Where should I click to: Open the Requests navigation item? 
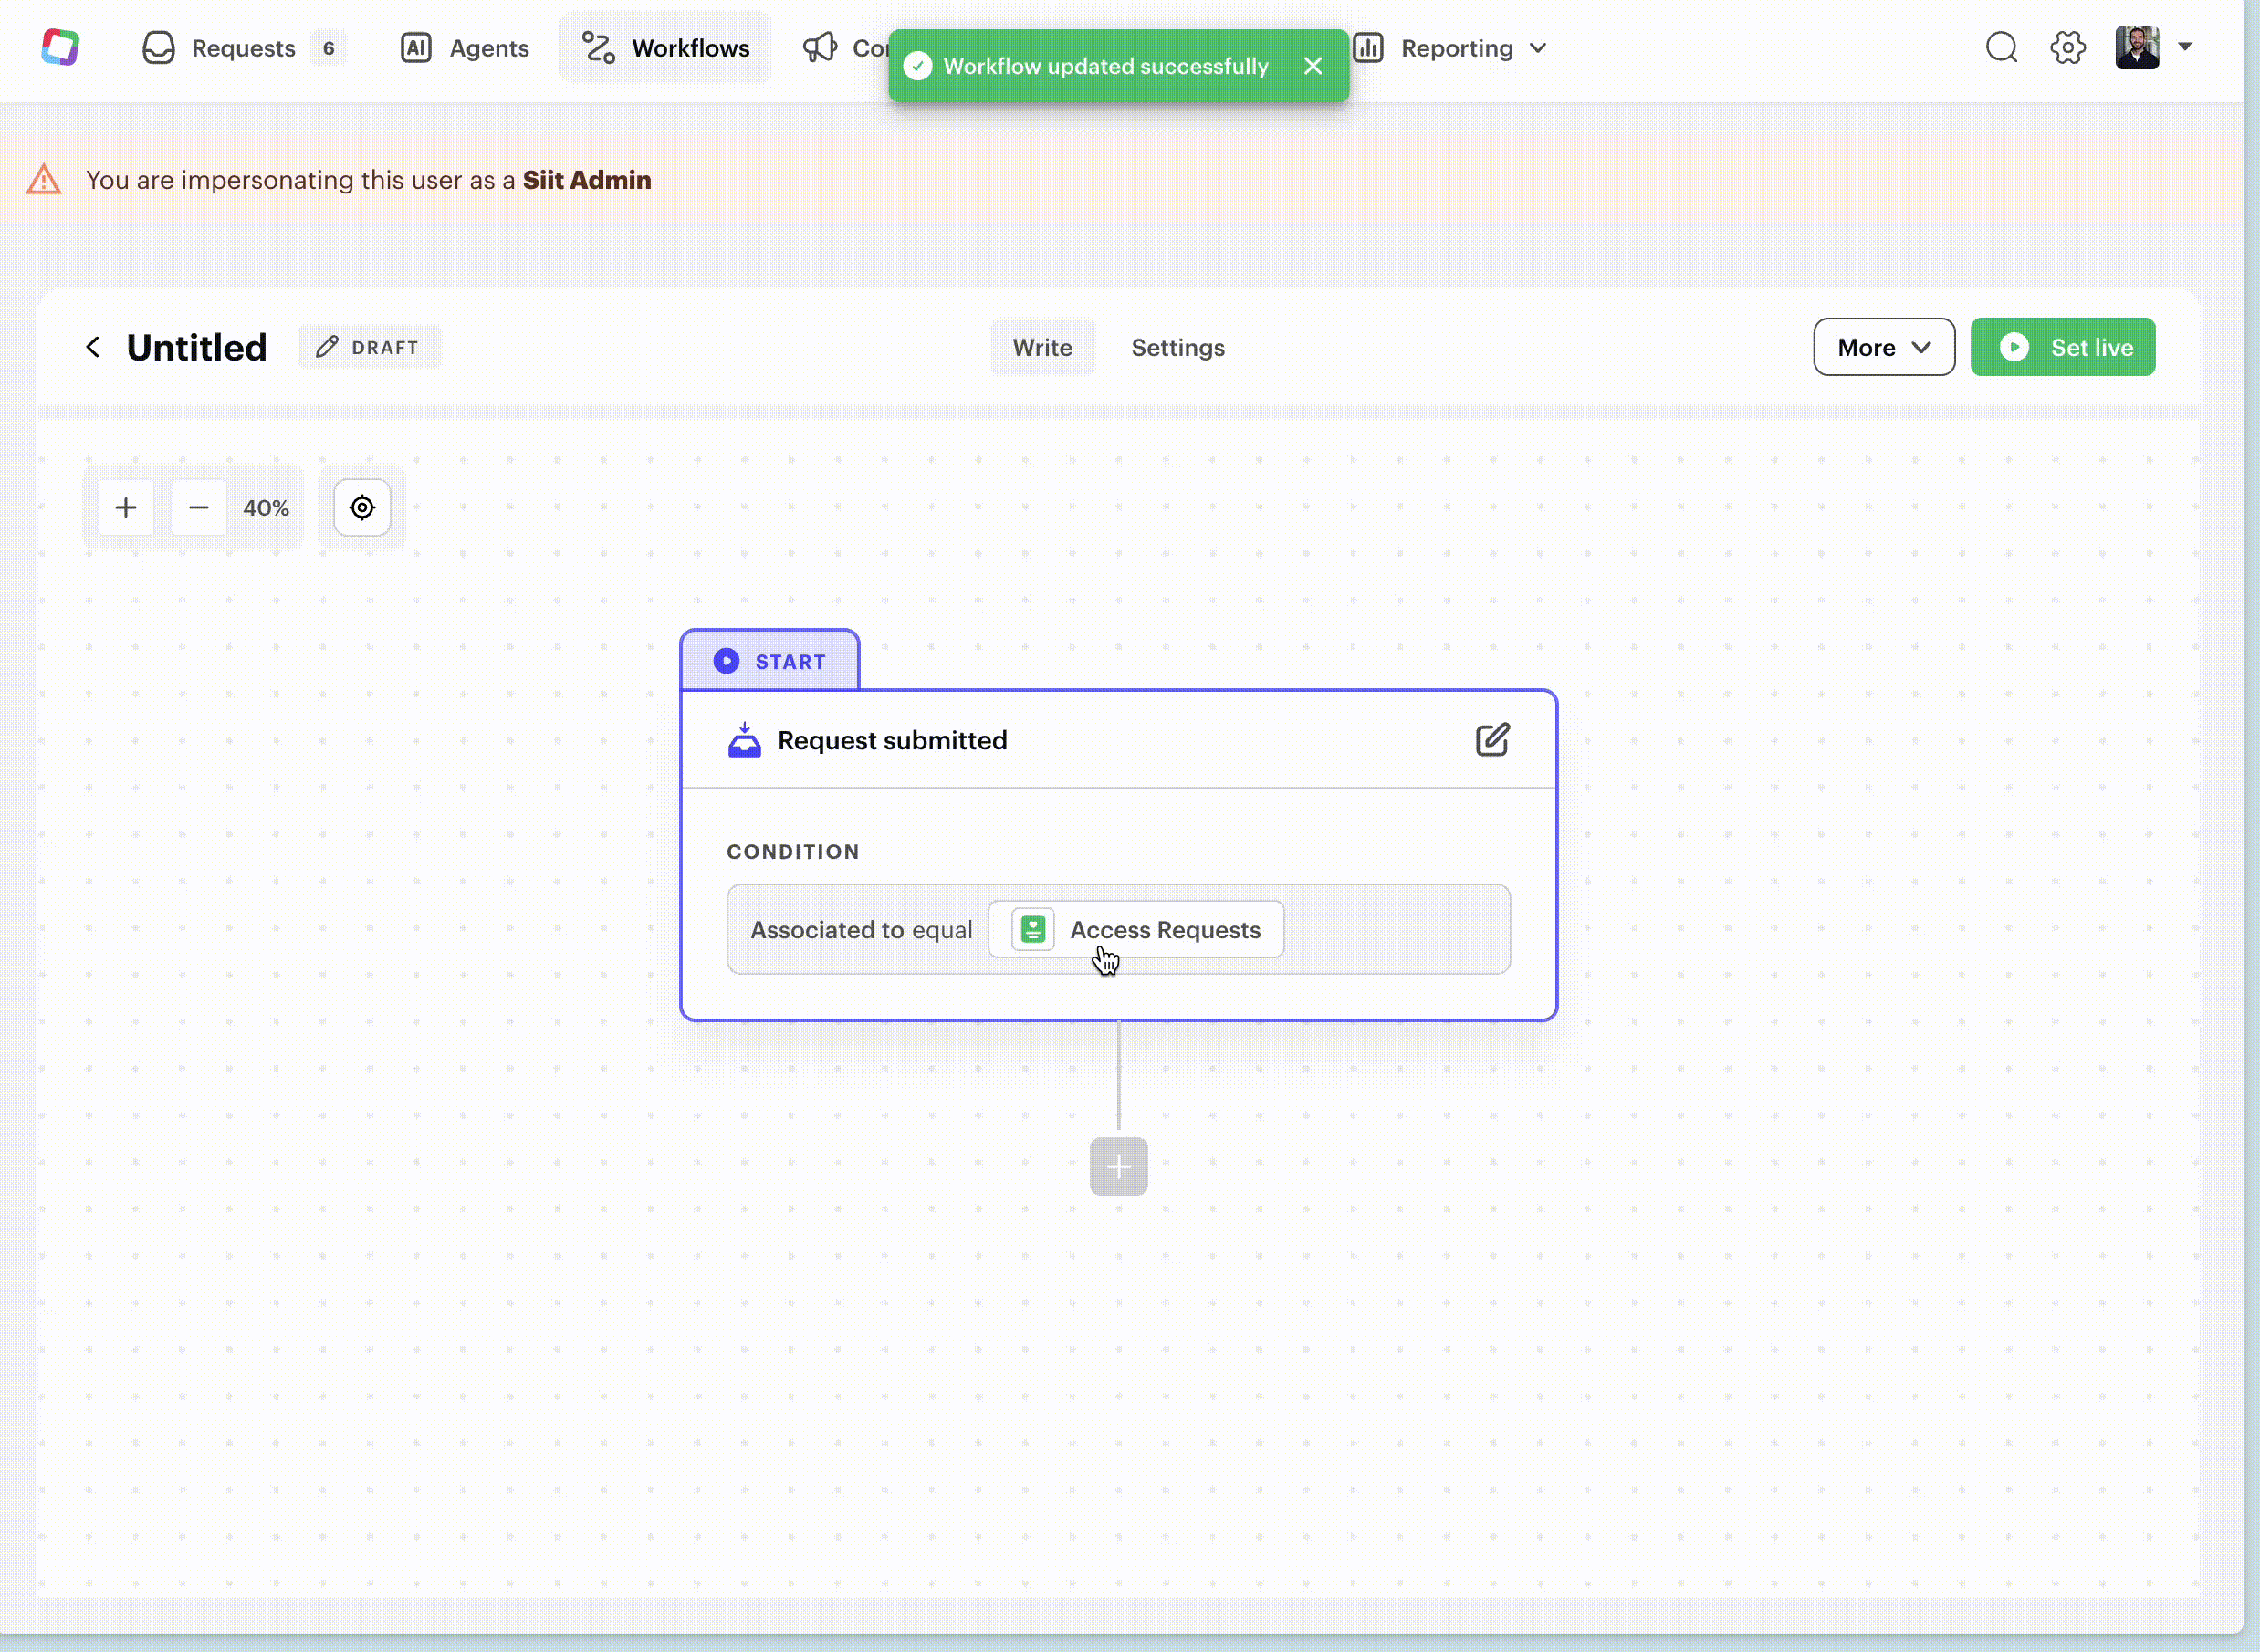point(242,48)
